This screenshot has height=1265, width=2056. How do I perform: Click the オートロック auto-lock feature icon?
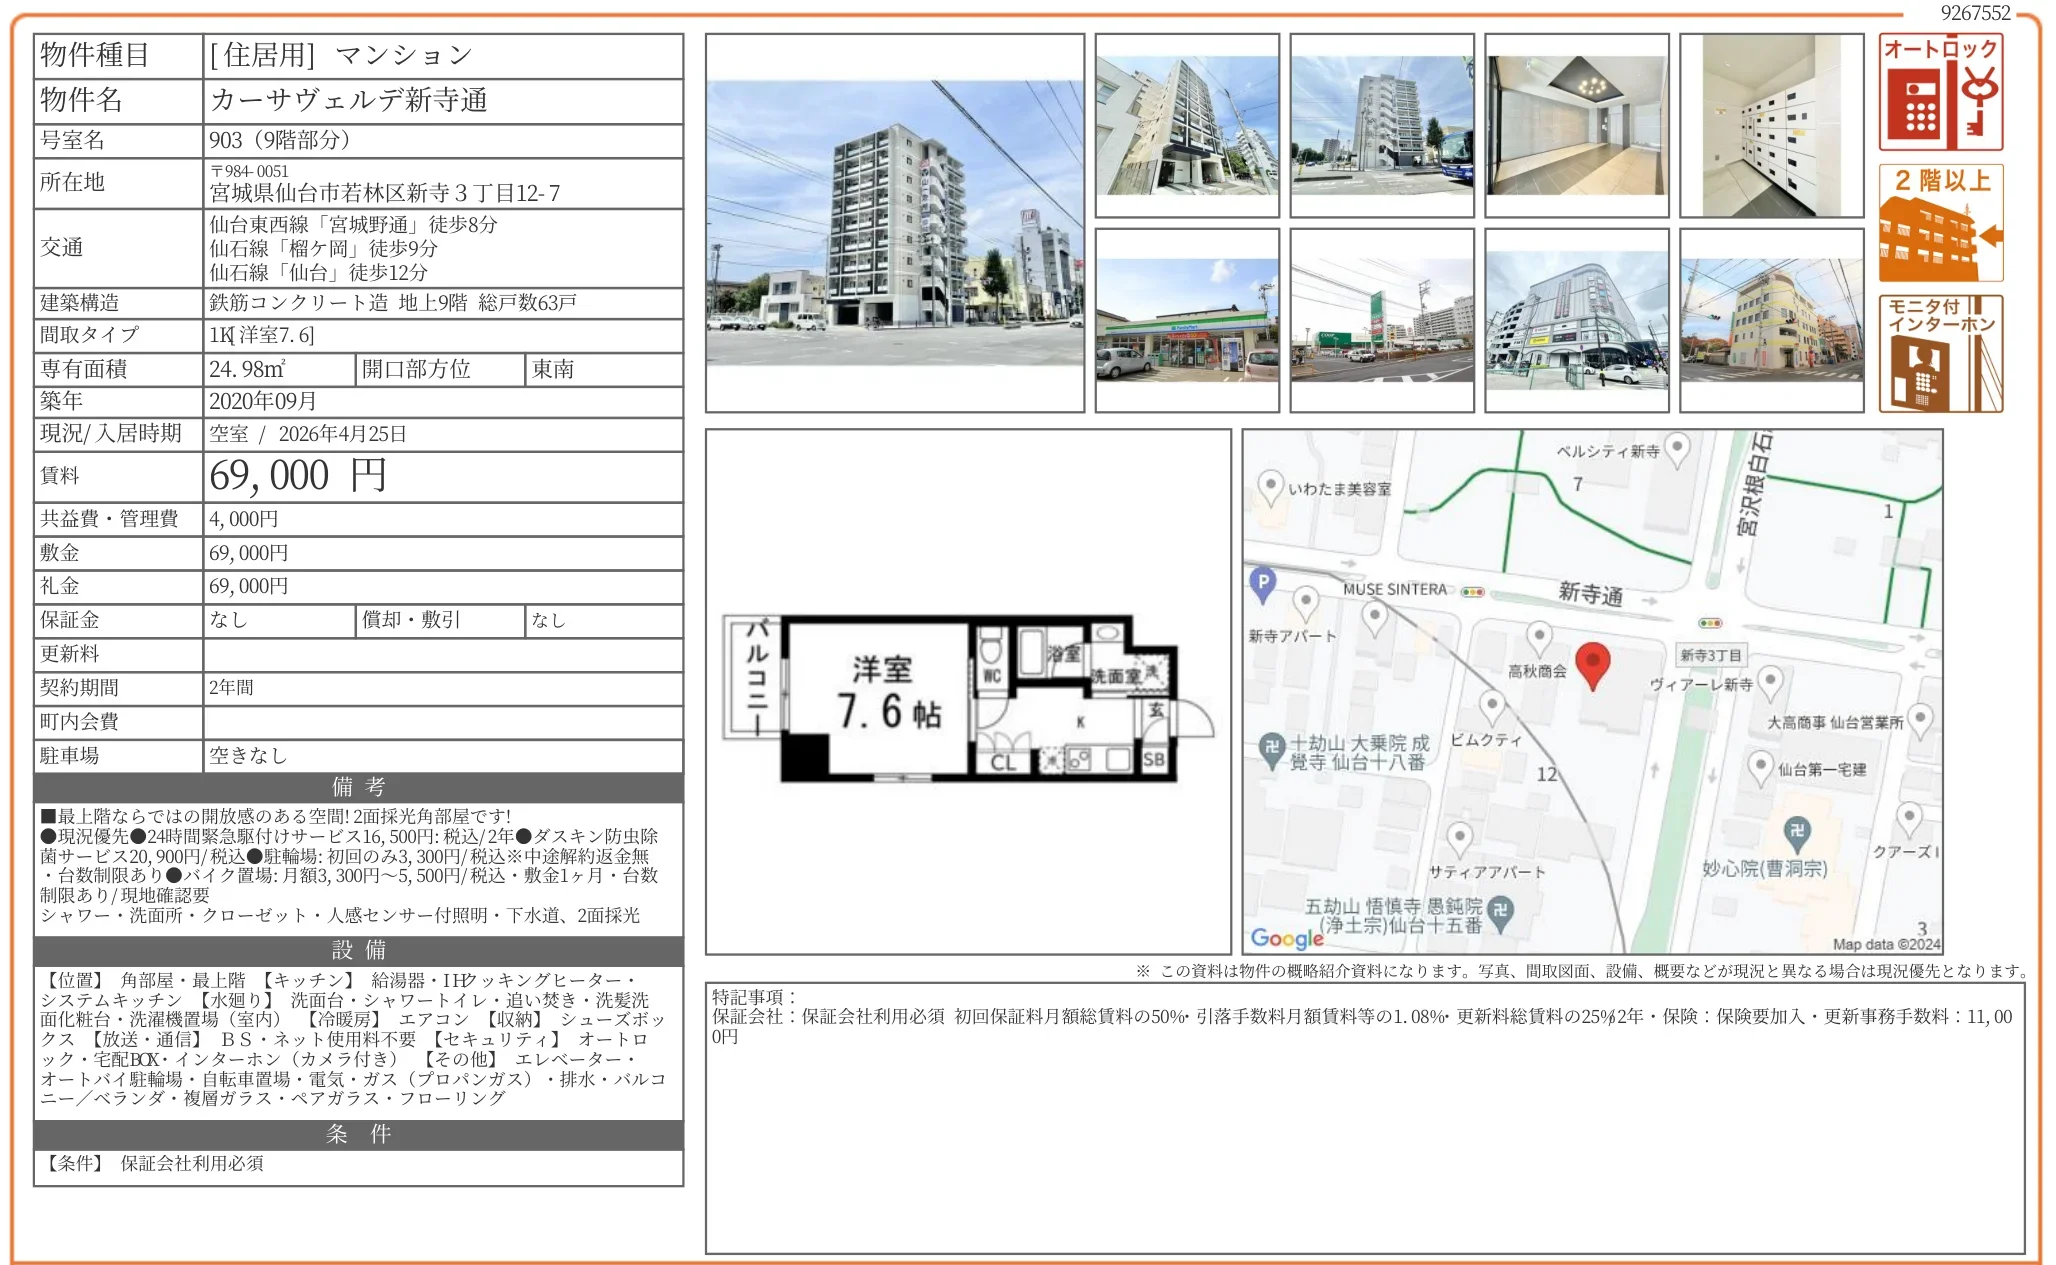(1940, 92)
